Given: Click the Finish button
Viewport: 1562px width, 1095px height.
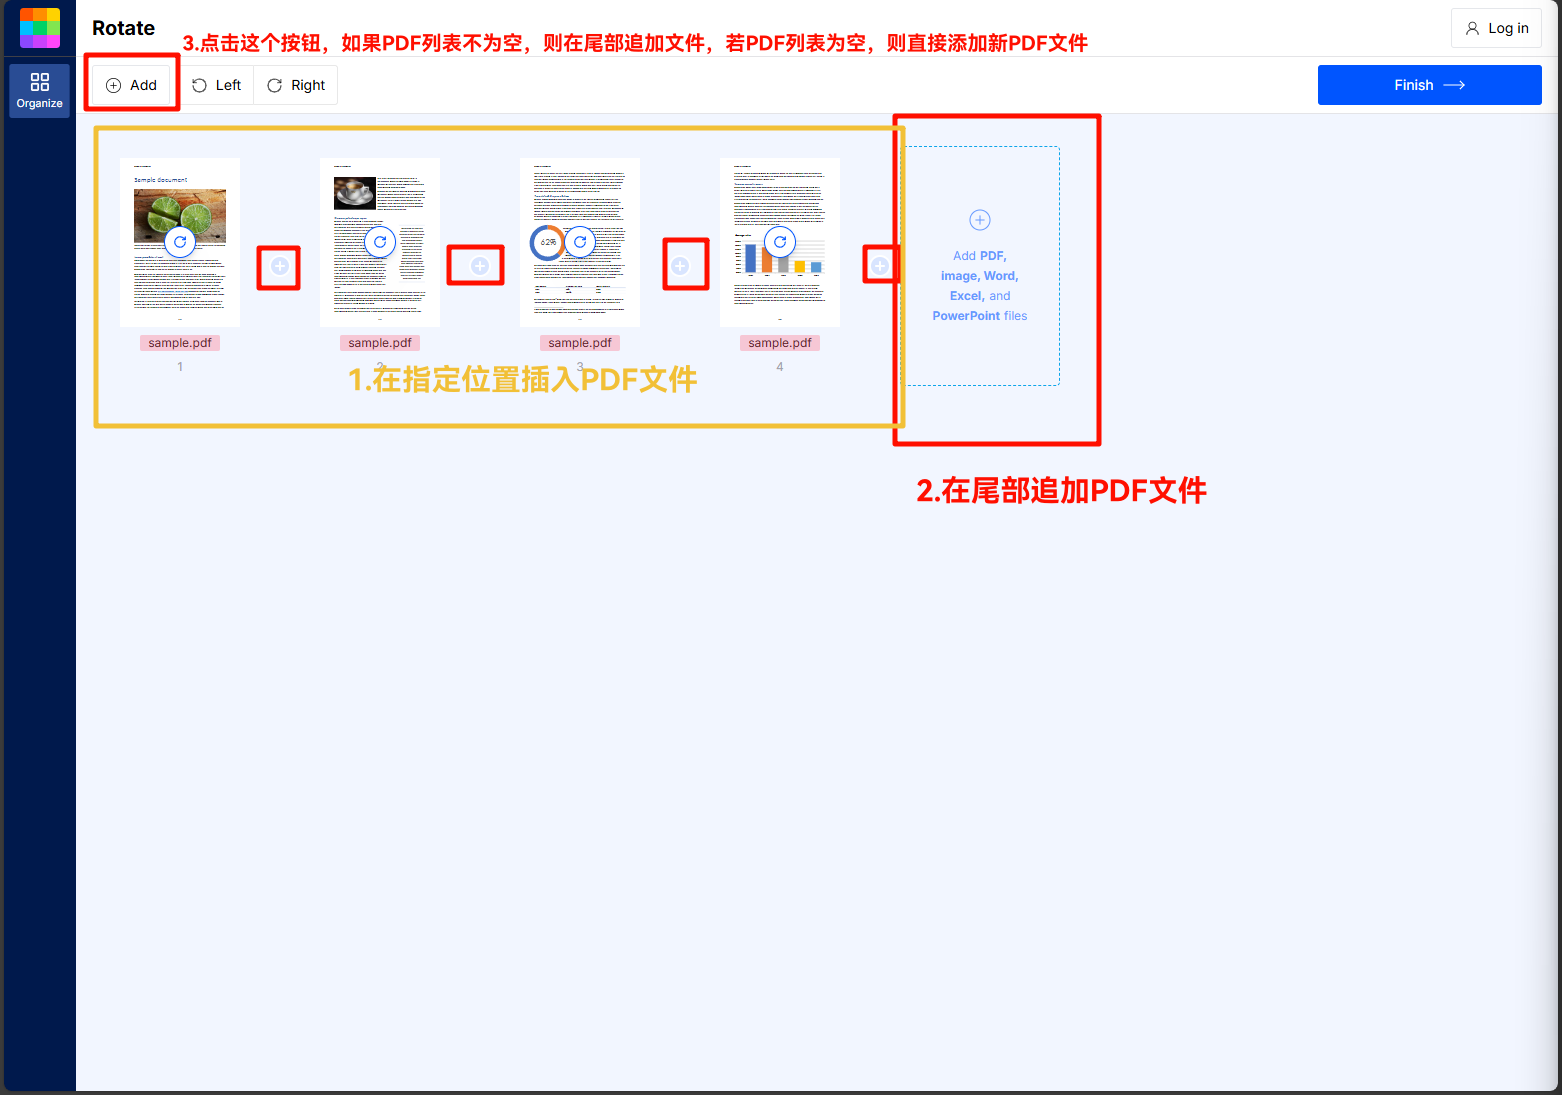Looking at the screenshot, I should pos(1429,85).
